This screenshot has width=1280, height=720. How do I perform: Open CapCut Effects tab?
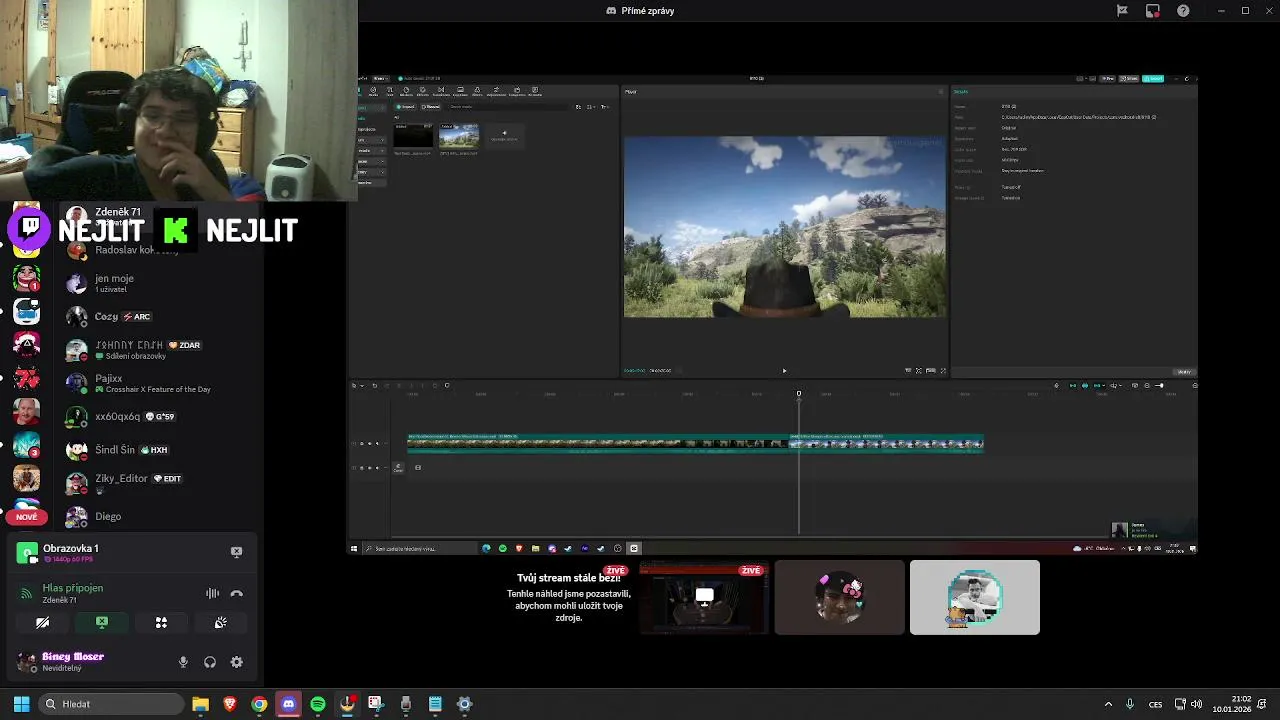[423, 92]
